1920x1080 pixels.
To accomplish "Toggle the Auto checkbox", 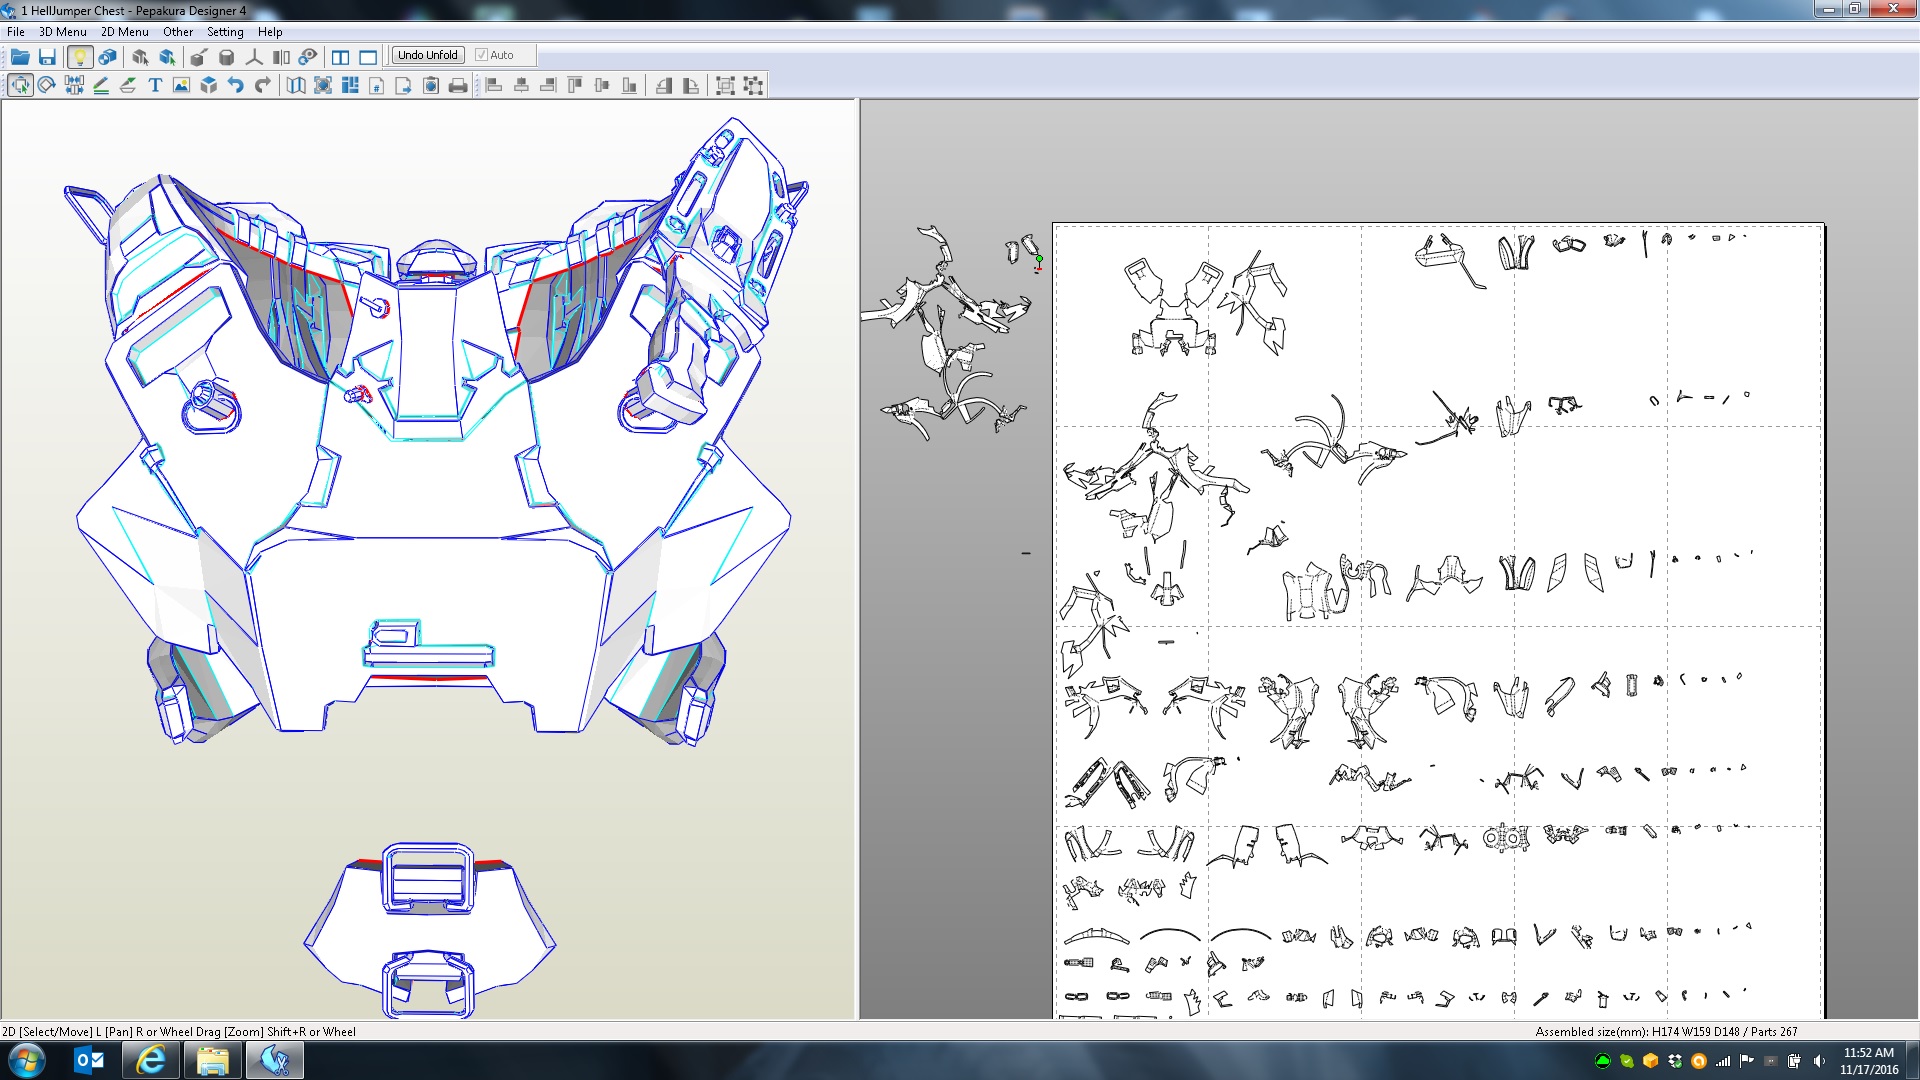I will (481, 55).
